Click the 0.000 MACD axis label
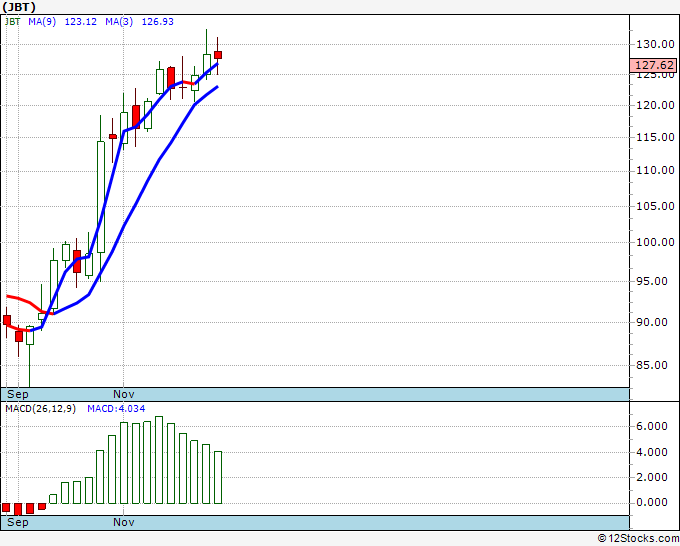The width and height of the screenshot is (680, 546). point(652,503)
